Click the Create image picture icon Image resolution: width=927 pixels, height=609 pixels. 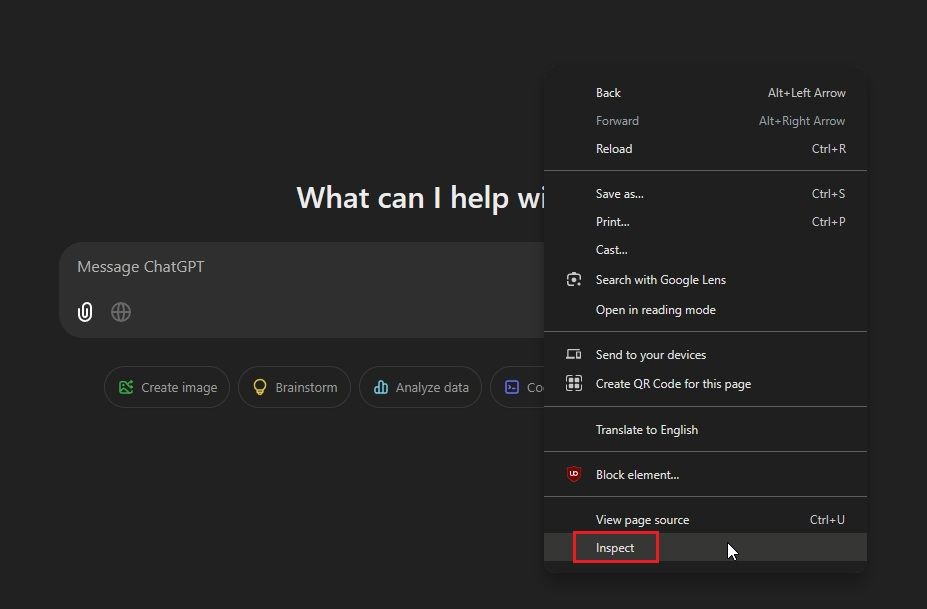[x=126, y=387]
